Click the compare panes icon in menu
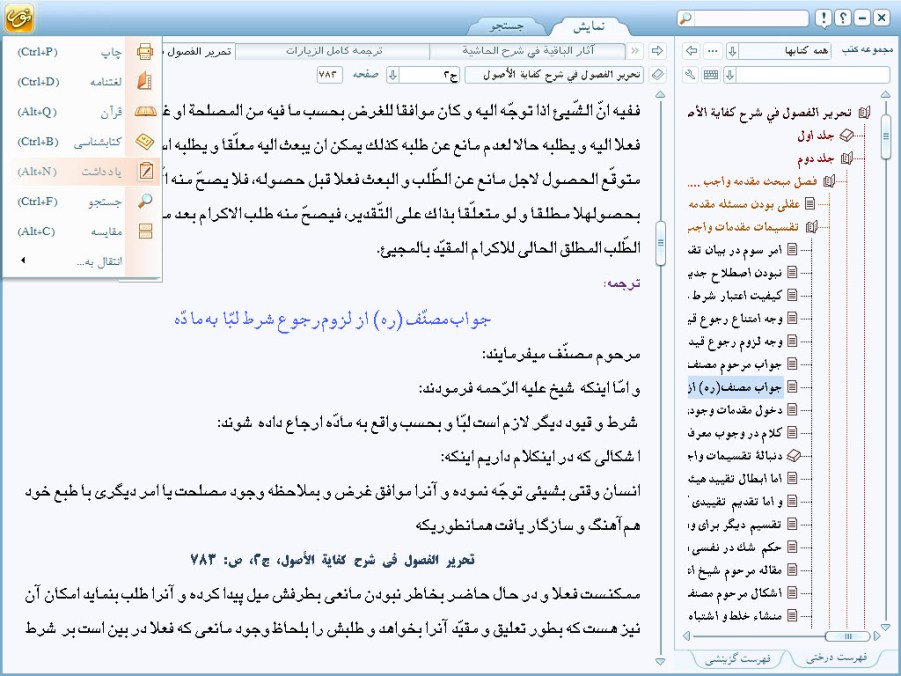901x676 pixels. click(x=145, y=231)
